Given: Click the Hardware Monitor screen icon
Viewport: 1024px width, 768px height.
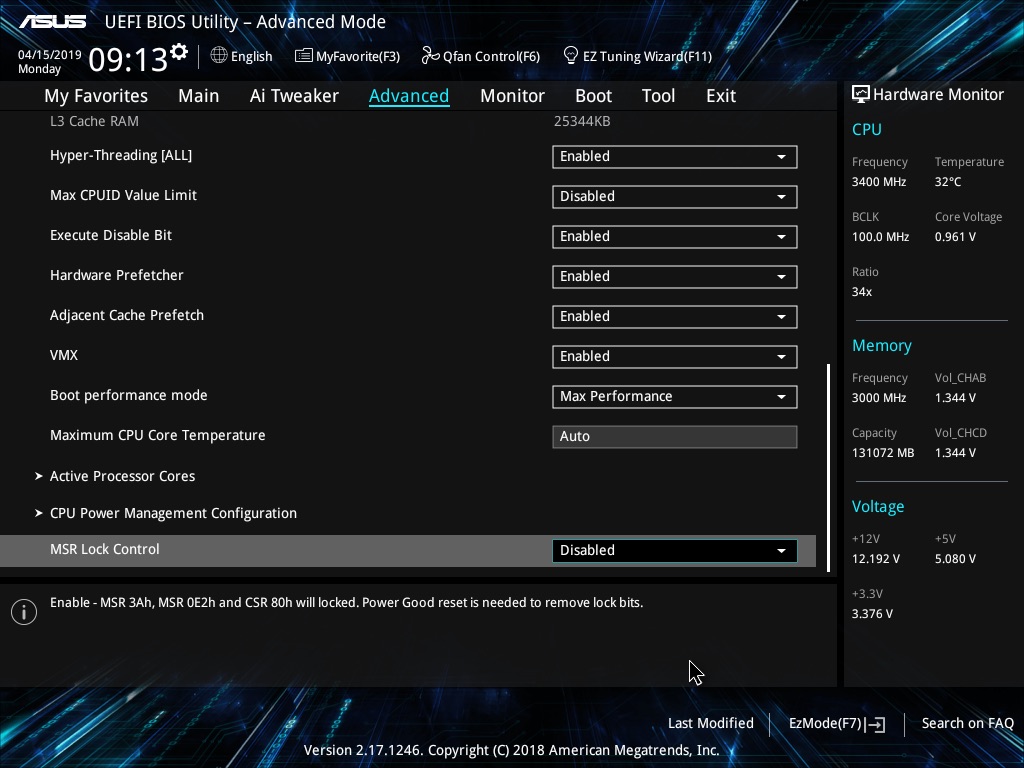Looking at the screenshot, I should click(861, 94).
